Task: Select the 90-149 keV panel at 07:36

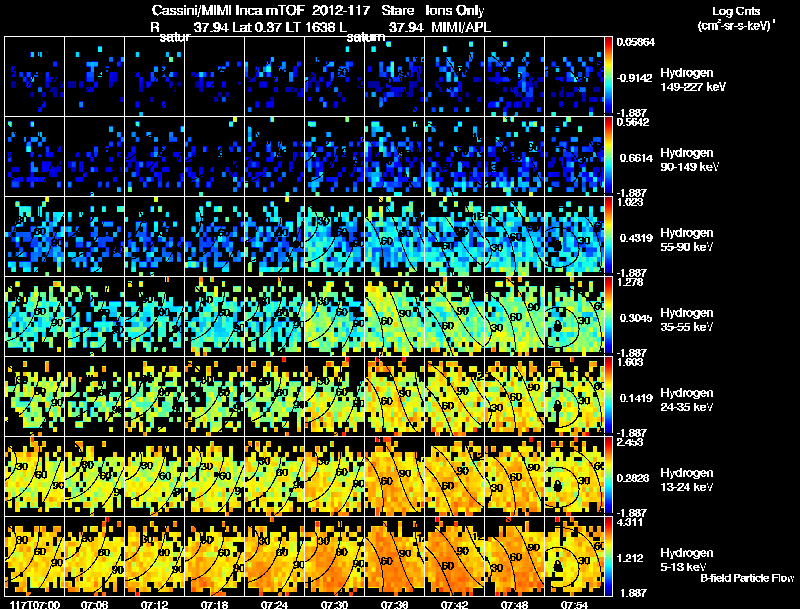Action: coord(394,156)
